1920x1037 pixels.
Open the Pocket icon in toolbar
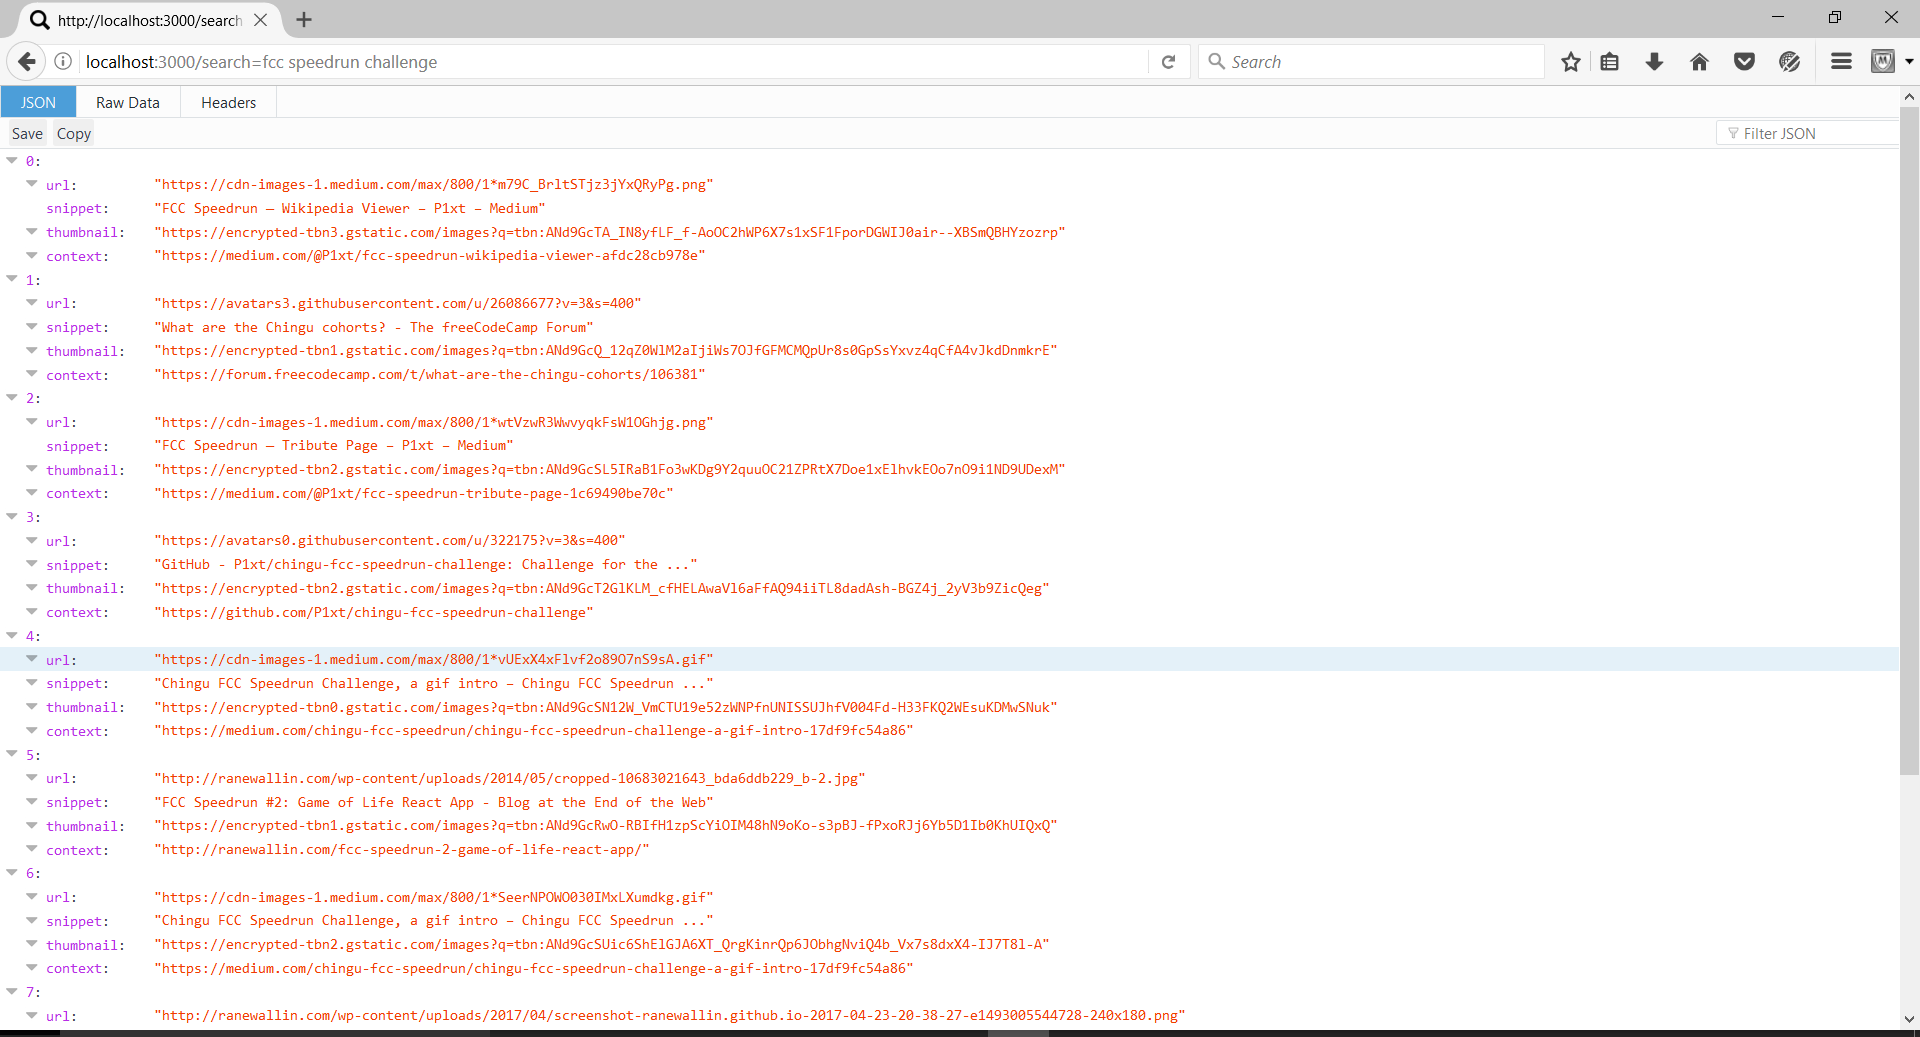pyautogui.click(x=1744, y=62)
